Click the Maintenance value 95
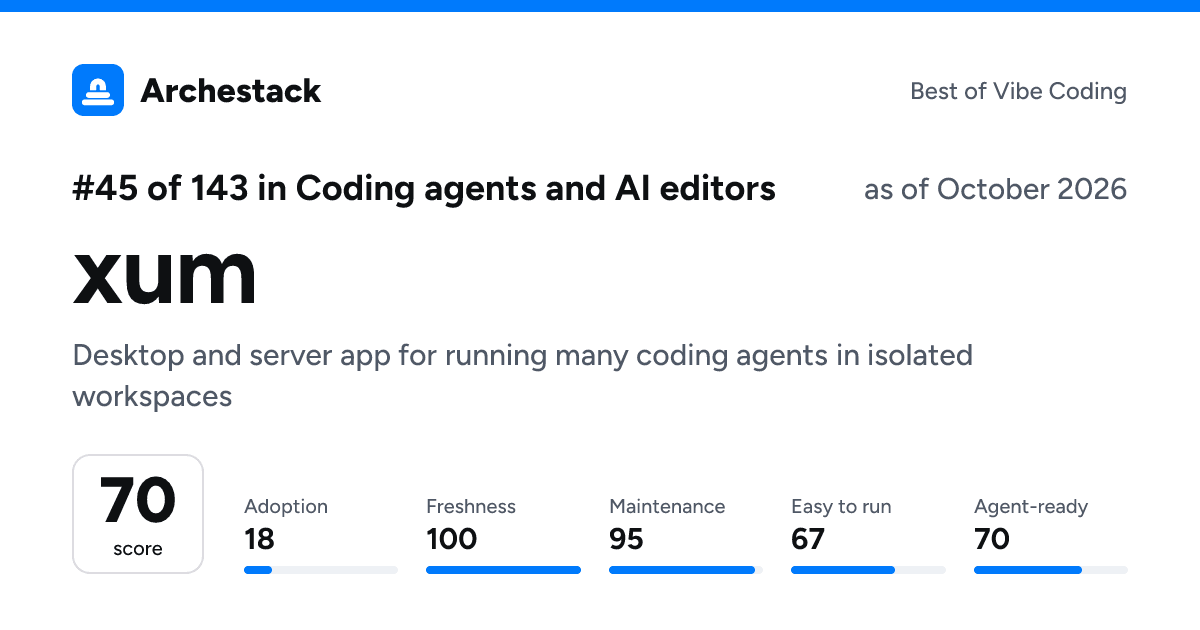The width and height of the screenshot is (1200, 630). point(626,540)
